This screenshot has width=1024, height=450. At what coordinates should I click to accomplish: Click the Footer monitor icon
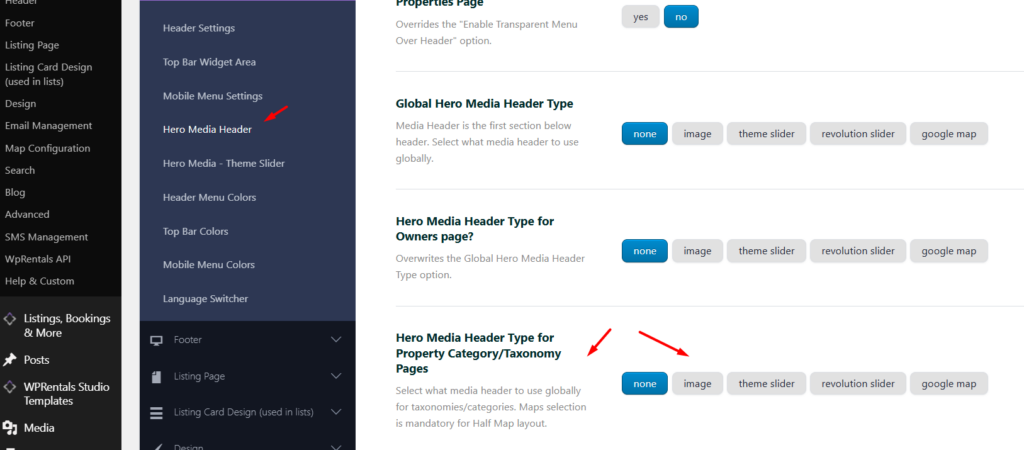click(156, 340)
